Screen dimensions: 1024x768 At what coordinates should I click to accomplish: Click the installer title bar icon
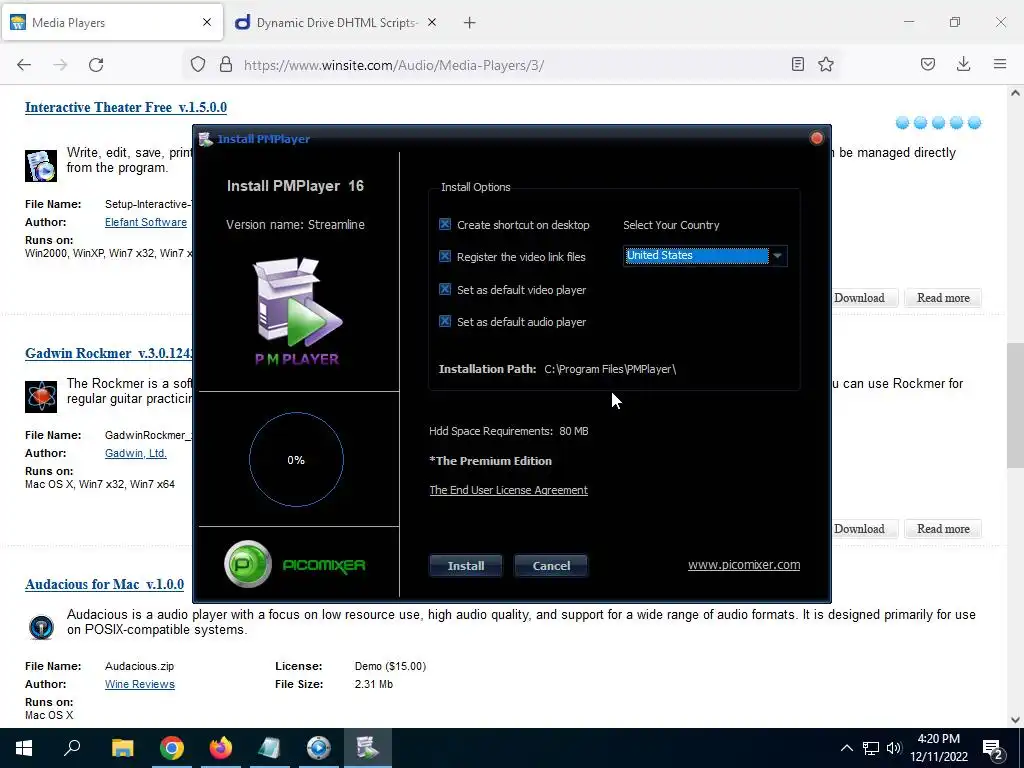206,138
